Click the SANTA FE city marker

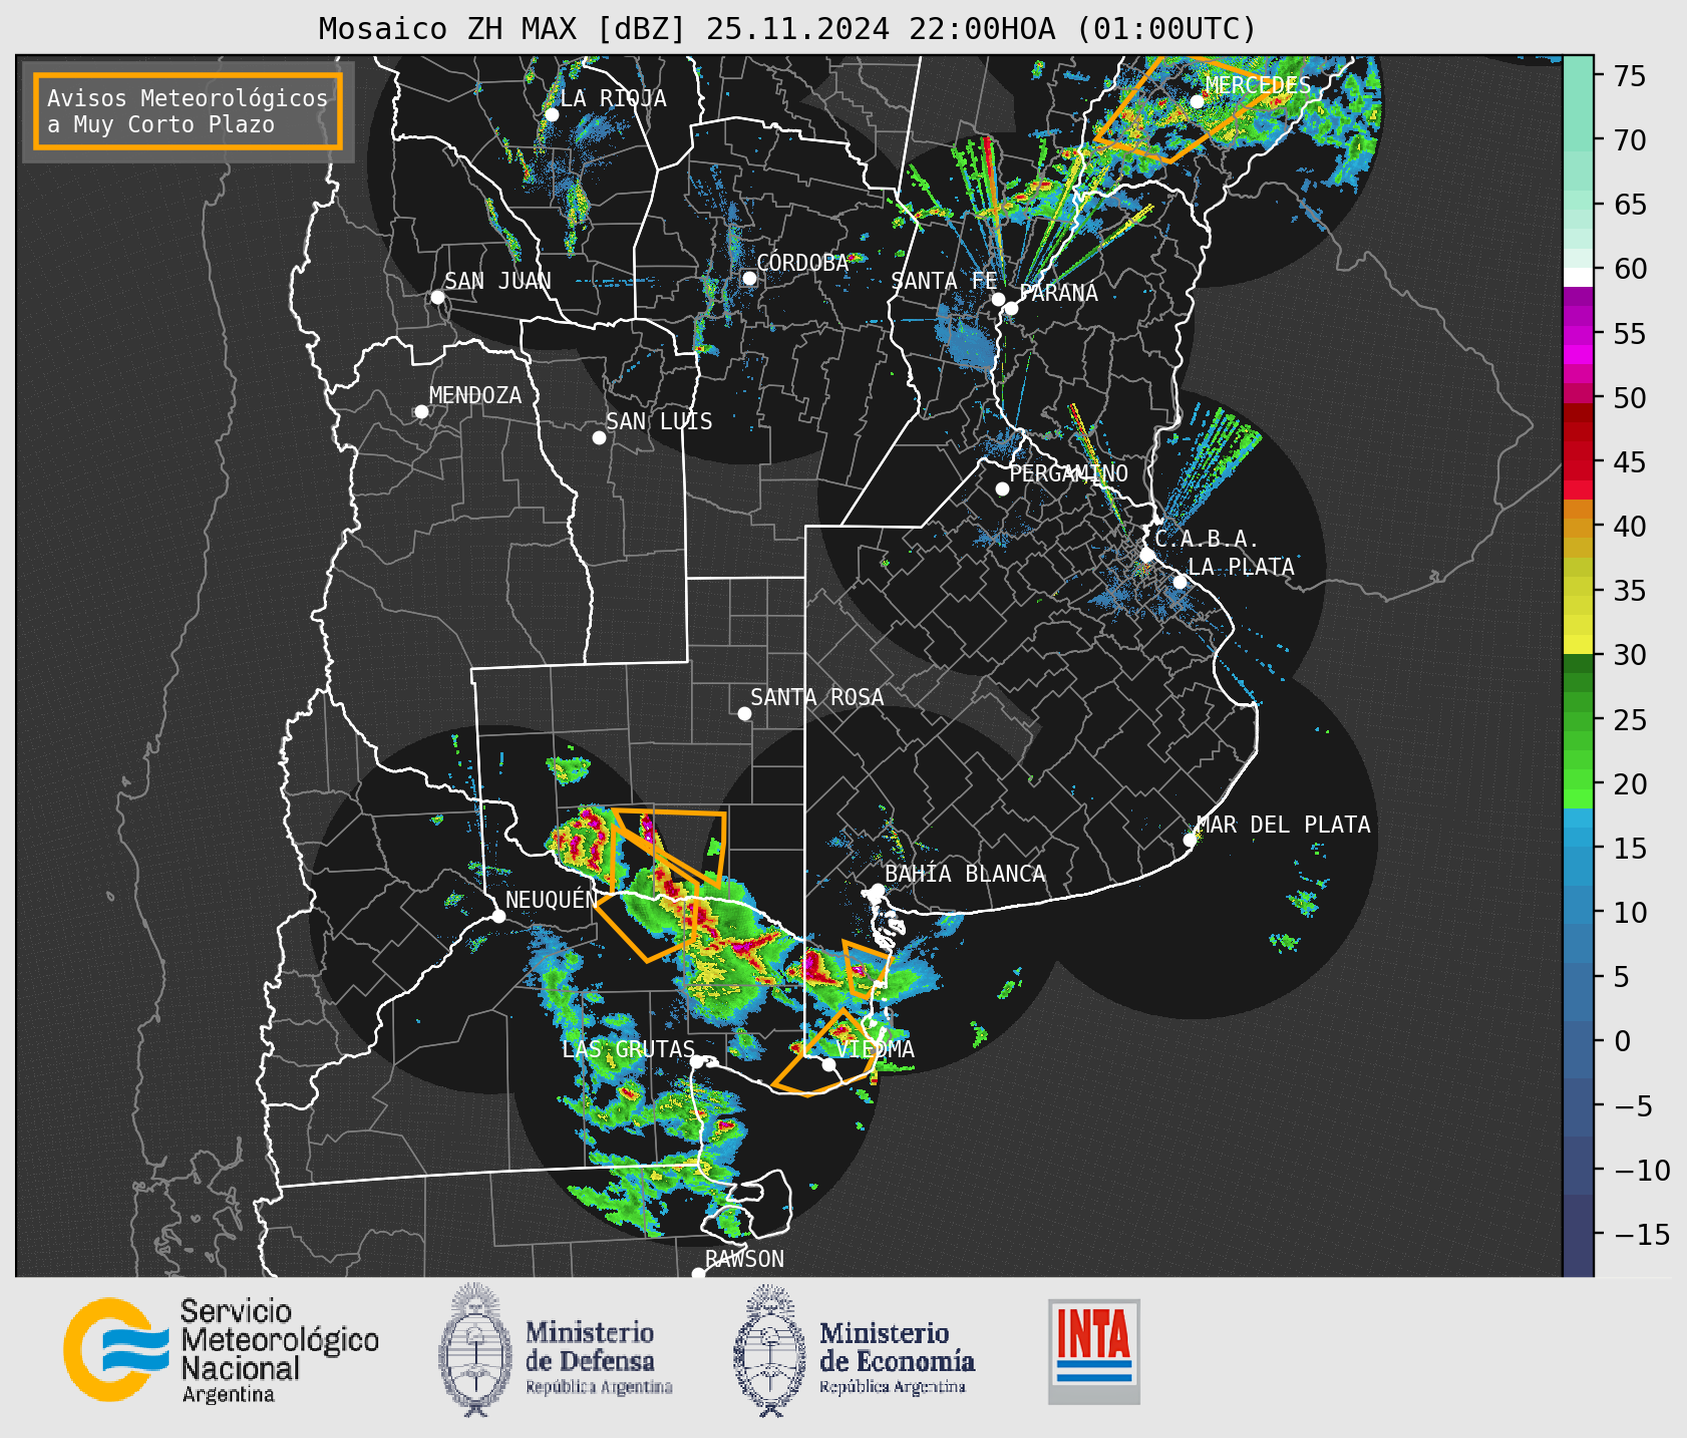[x=998, y=299]
